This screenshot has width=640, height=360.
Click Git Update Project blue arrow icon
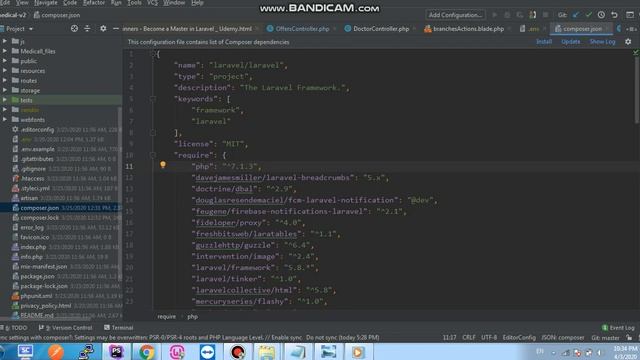(x=576, y=15)
